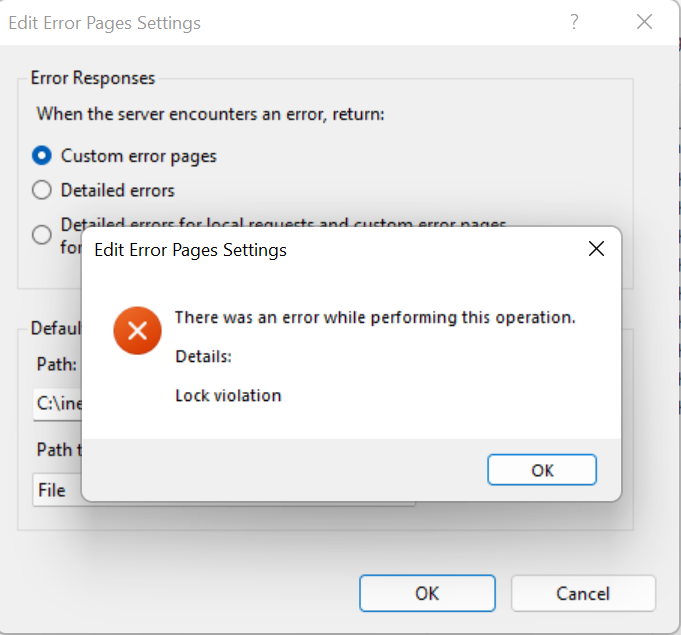Viewport: 681px width, 635px height.
Task: Close the Lock violation popup with X
Action: coord(596,249)
